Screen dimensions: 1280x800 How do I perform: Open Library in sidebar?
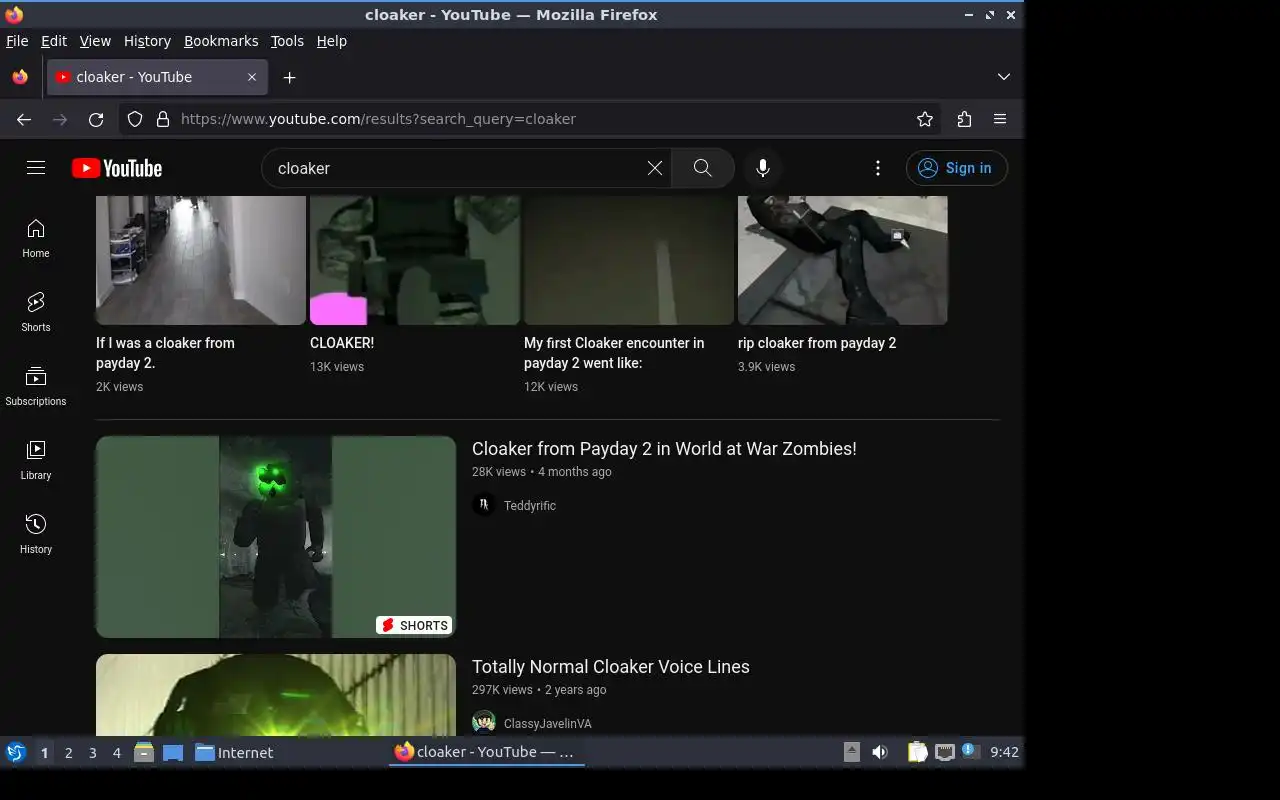(36, 461)
